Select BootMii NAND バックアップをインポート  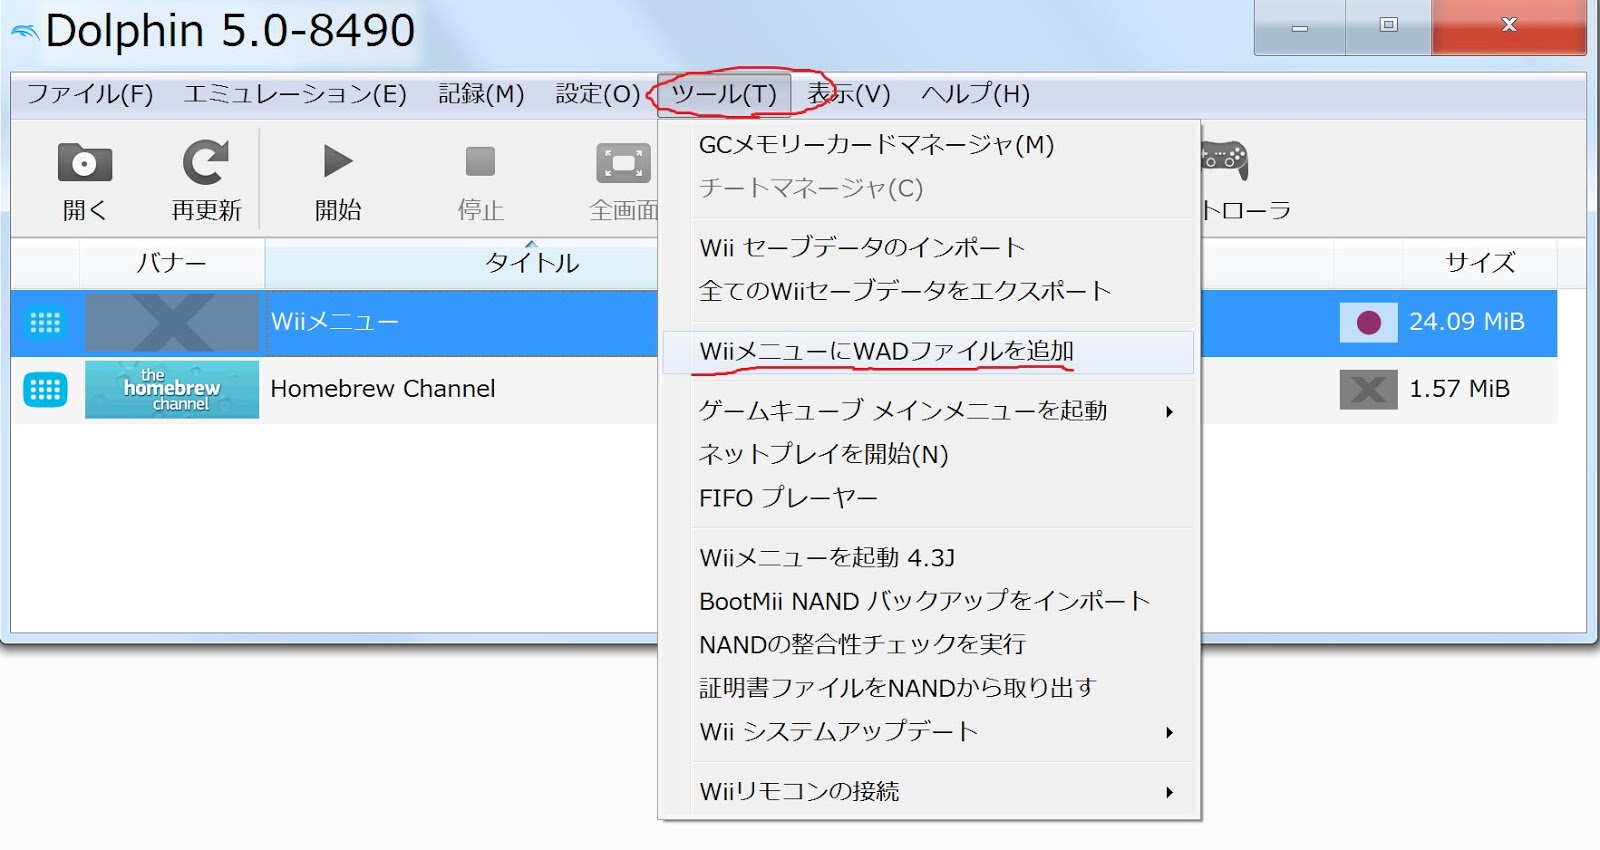coord(930,601)
